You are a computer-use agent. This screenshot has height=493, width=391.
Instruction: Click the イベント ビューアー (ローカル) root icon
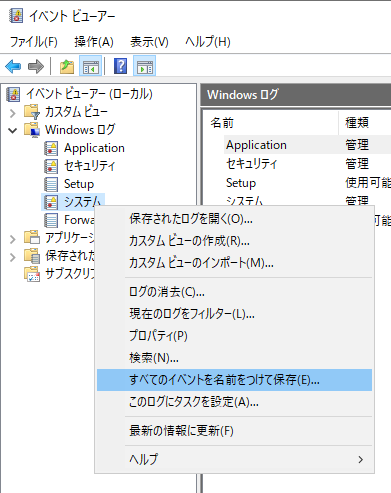[13, 94]
